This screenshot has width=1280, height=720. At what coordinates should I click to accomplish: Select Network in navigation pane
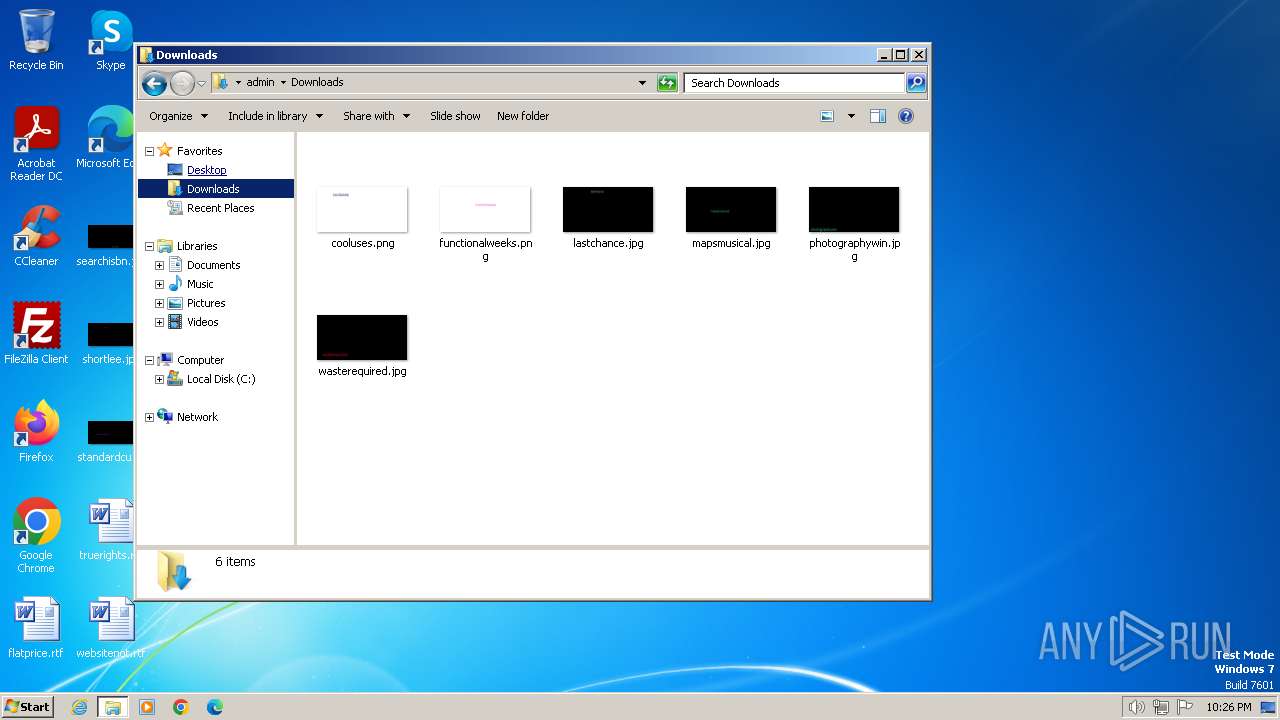point(196,417)
